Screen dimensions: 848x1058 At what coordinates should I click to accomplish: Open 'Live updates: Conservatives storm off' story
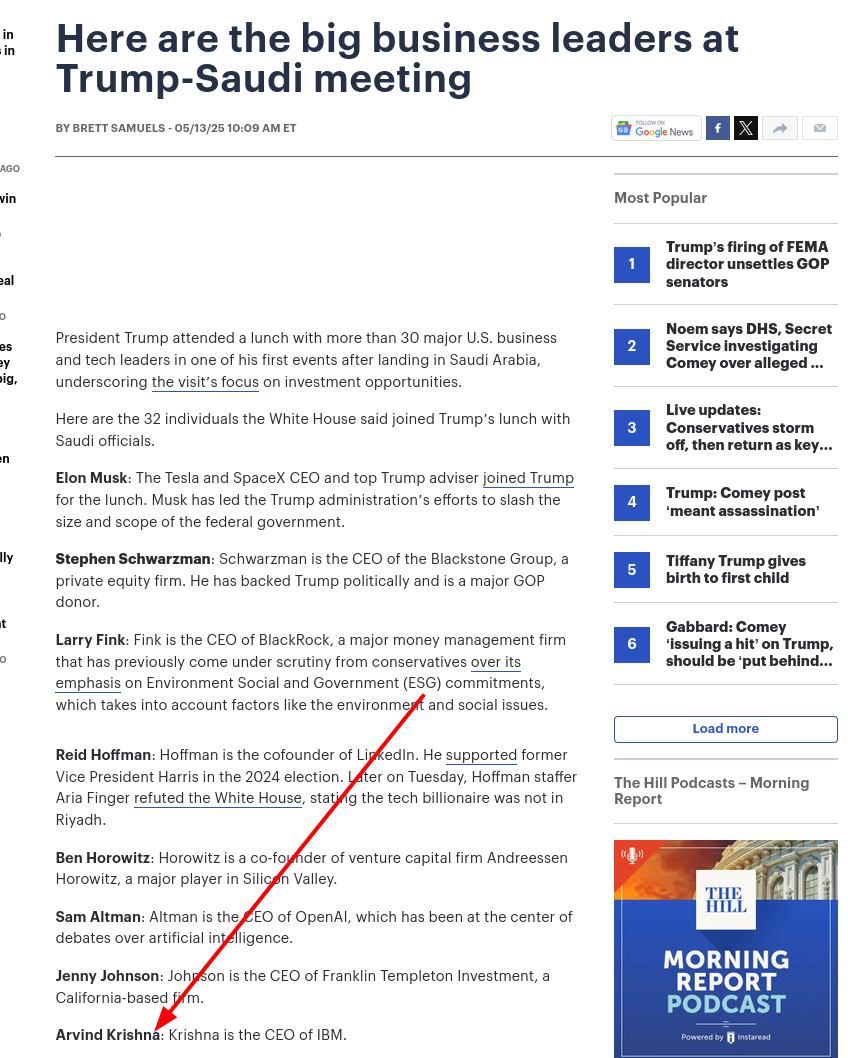(749, 428)
